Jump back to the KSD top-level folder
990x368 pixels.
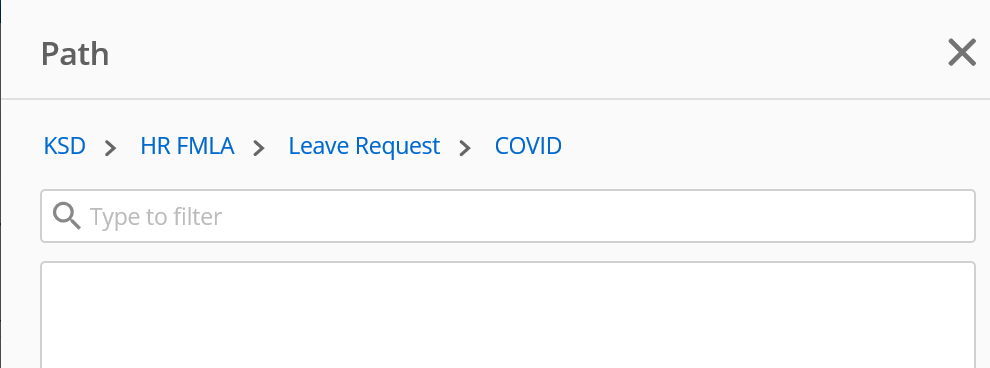pyautogui.click(x=64, y=146)
